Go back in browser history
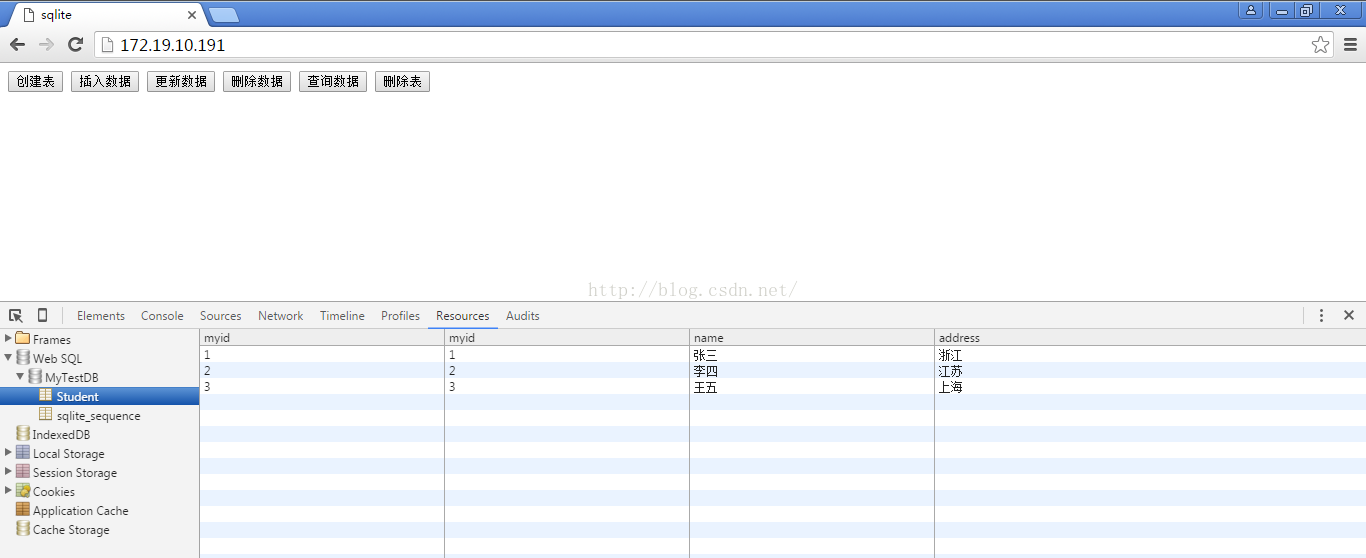Viewport: 1366px width, 558px height. tap(17, 45)
